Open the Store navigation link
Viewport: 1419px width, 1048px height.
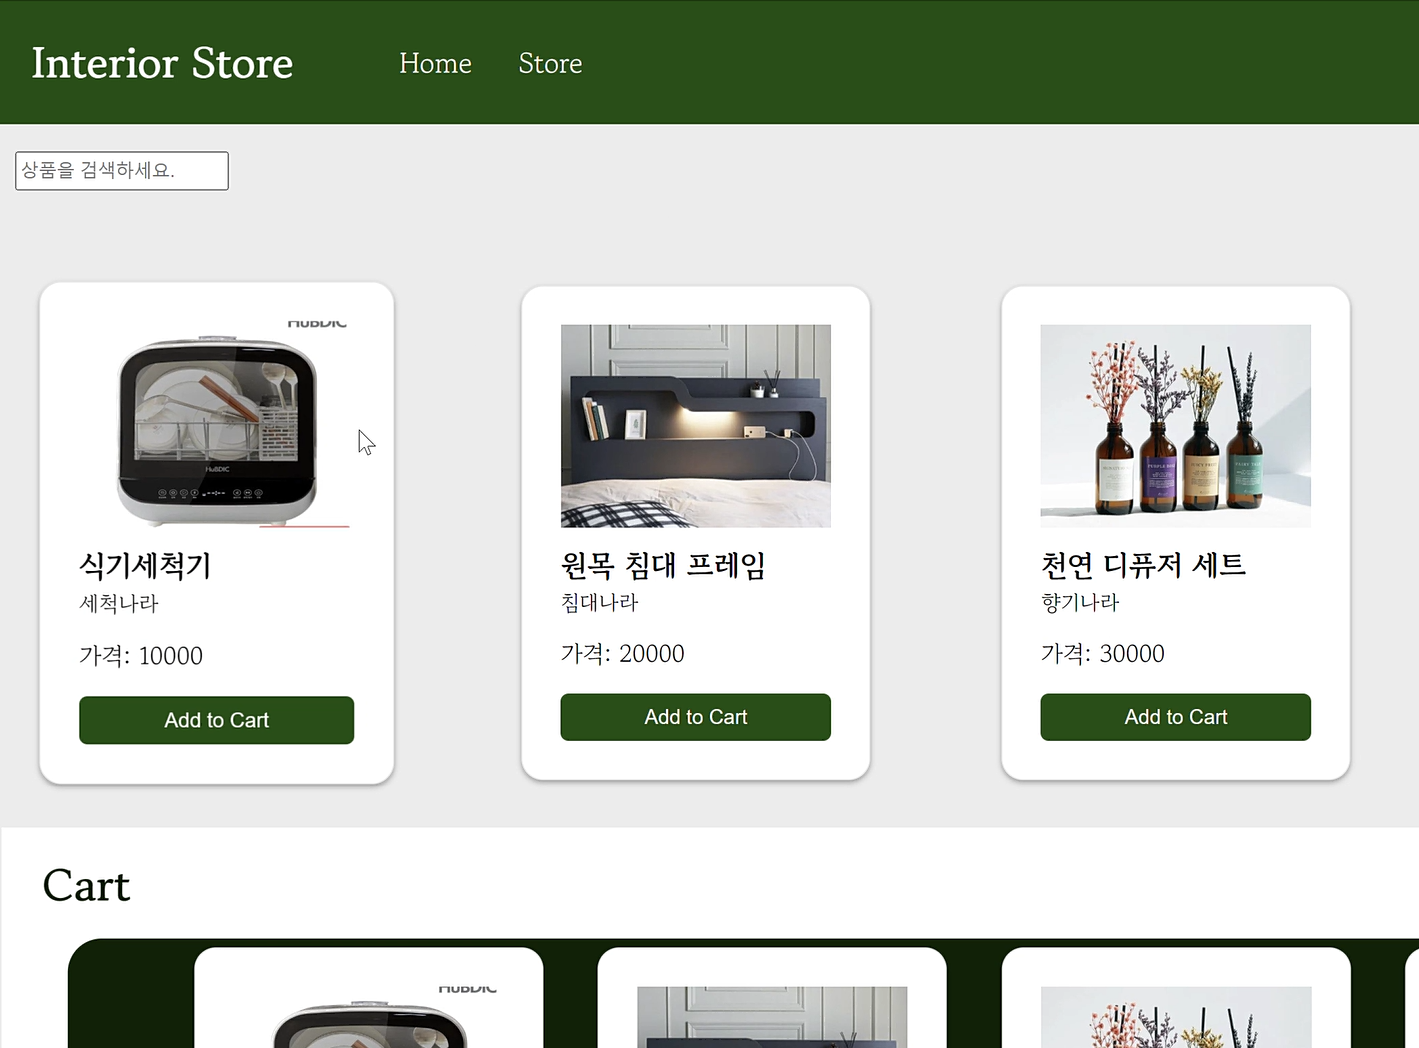(550, 63)
